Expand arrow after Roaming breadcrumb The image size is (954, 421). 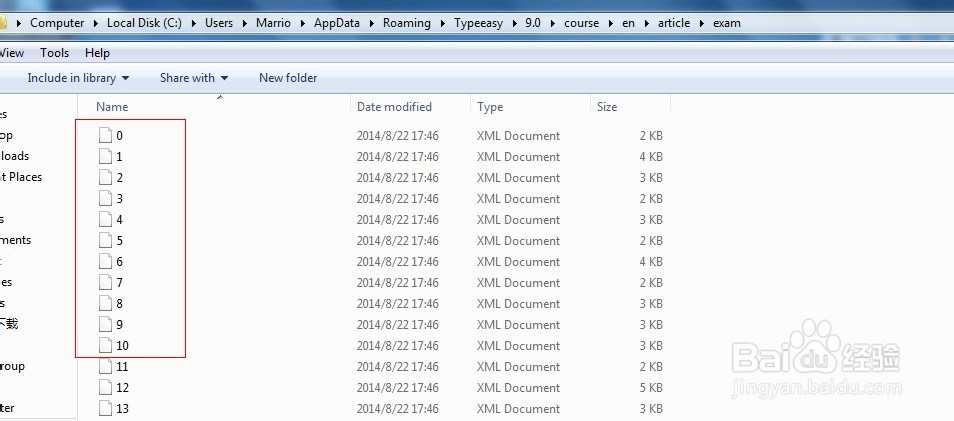442,23
